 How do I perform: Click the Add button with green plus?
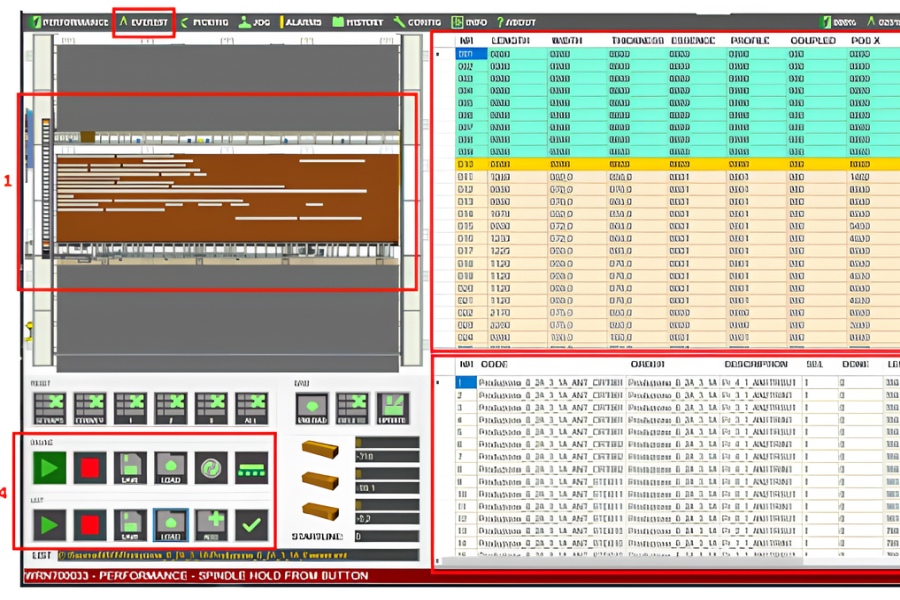click(211, 525)
